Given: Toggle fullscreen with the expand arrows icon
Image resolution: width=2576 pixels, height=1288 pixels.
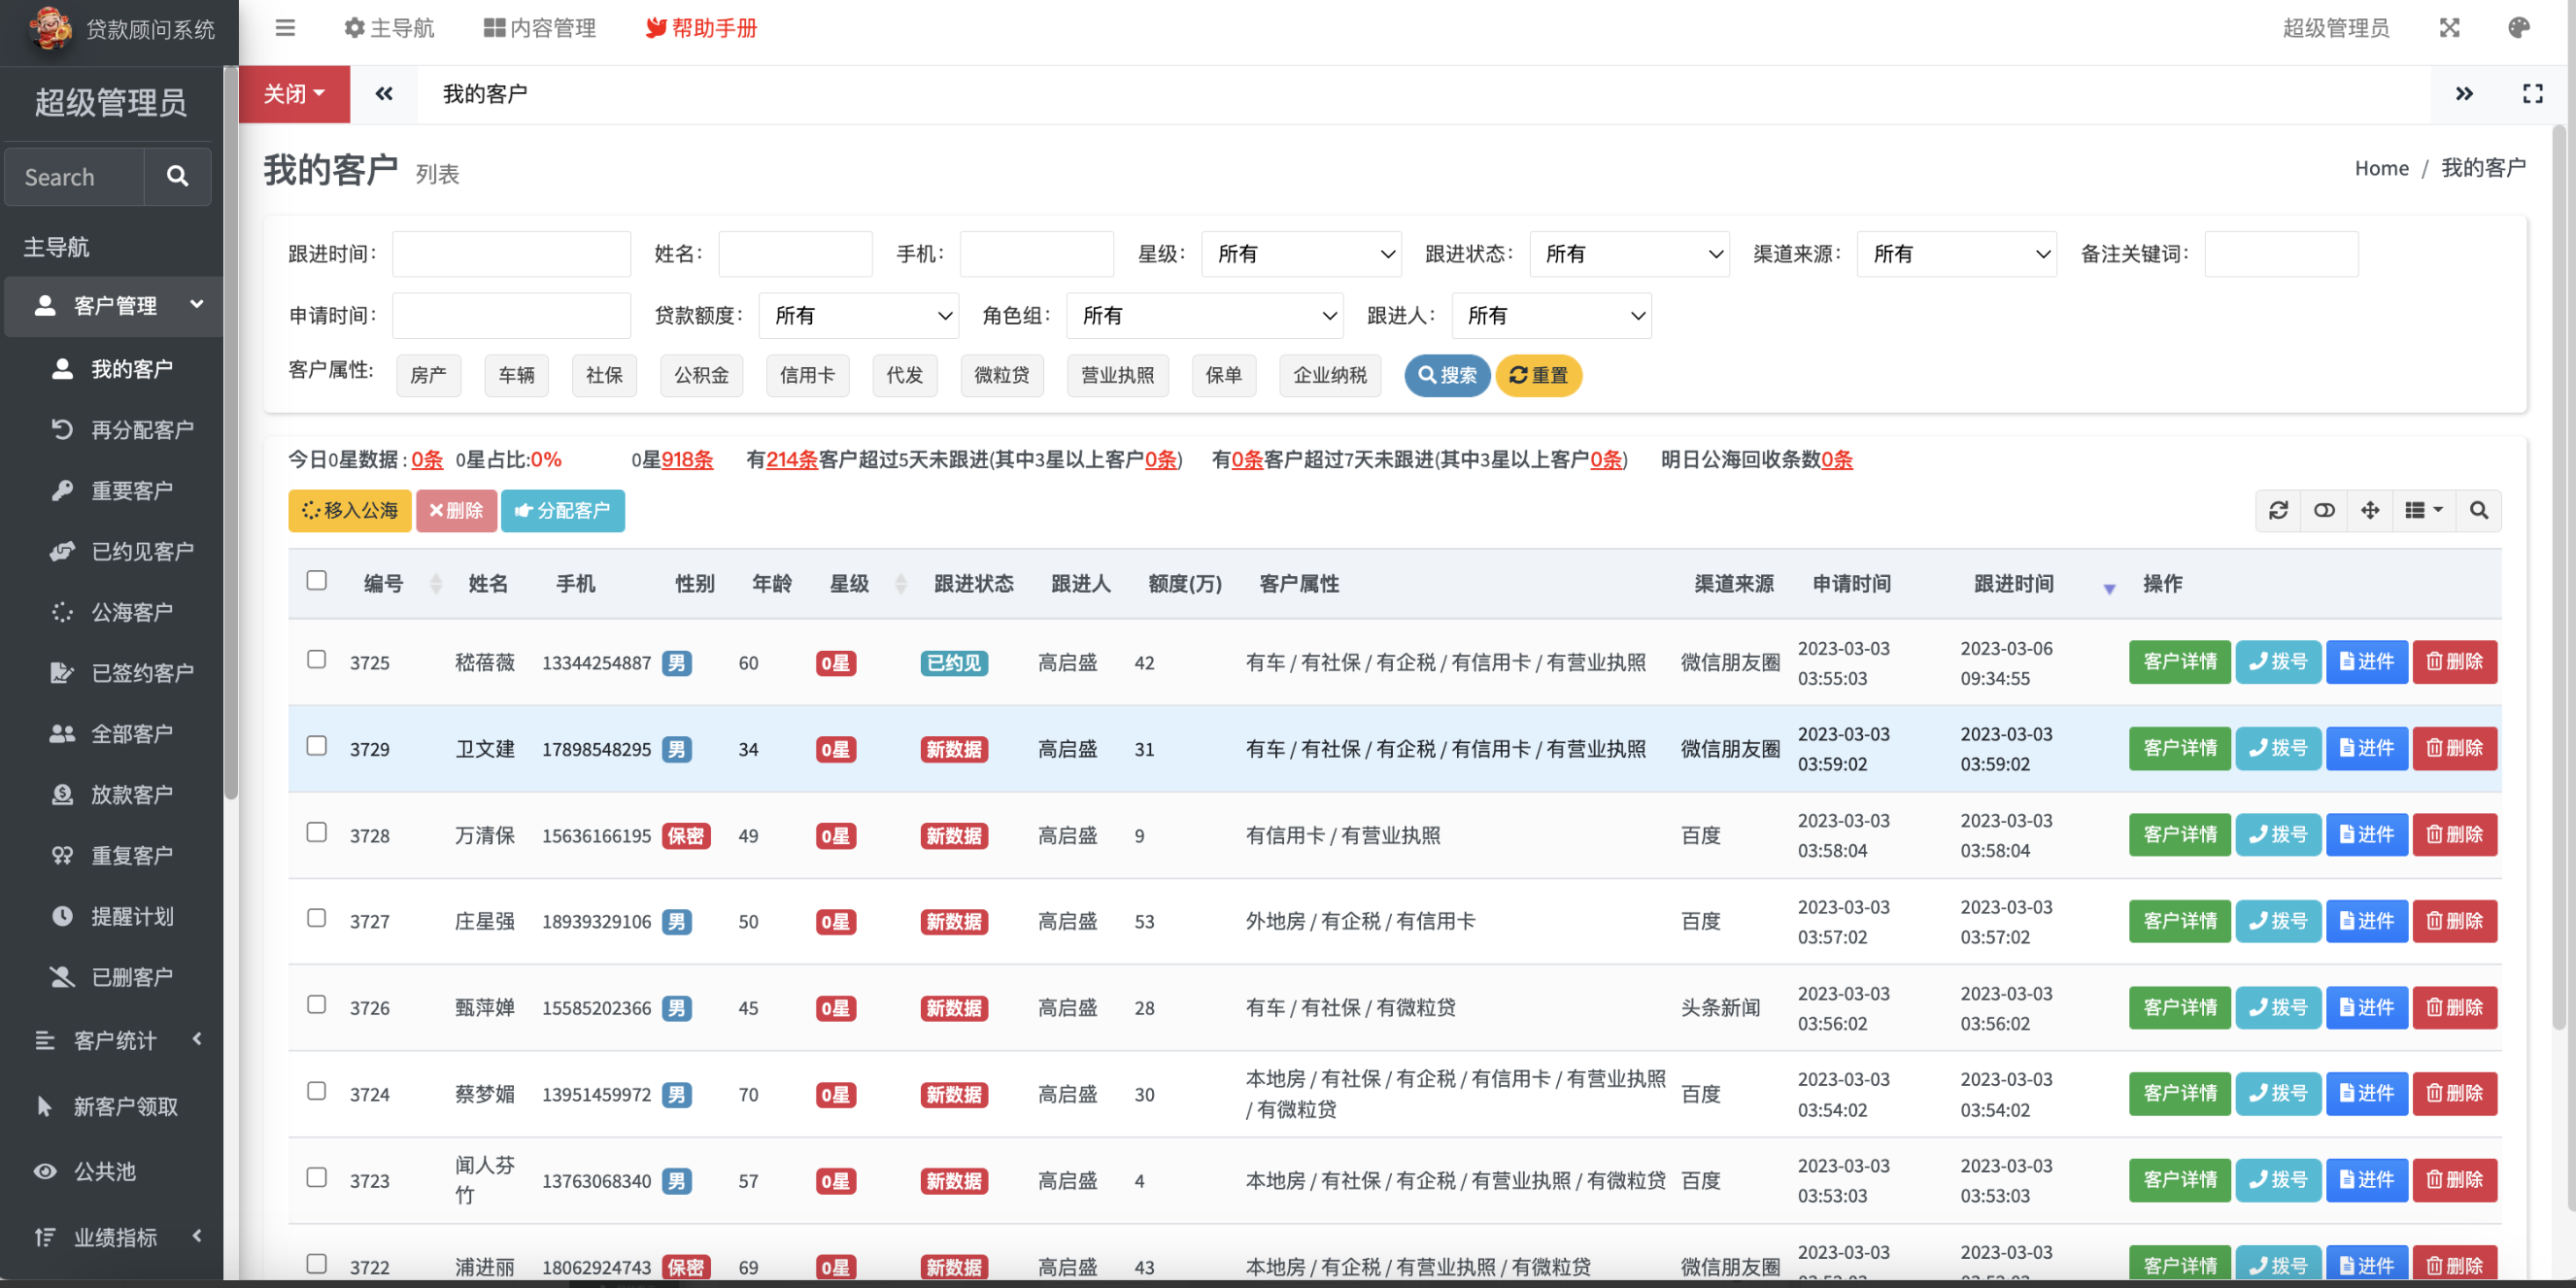Looking at the screenshot, I should pos(2449,28).
